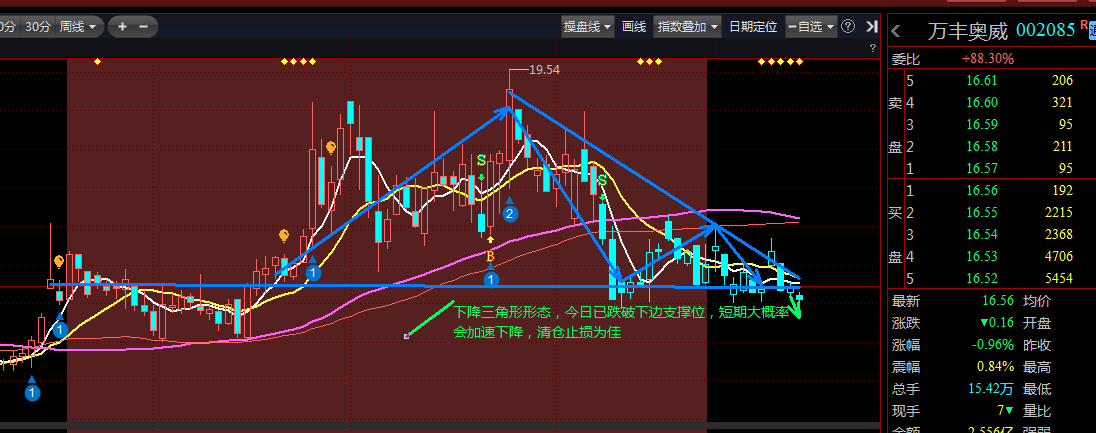1096x433 pixels.
Task: Click buy level 5 volume 5454
Action: pyautogui.click(x=1059, y=278)
